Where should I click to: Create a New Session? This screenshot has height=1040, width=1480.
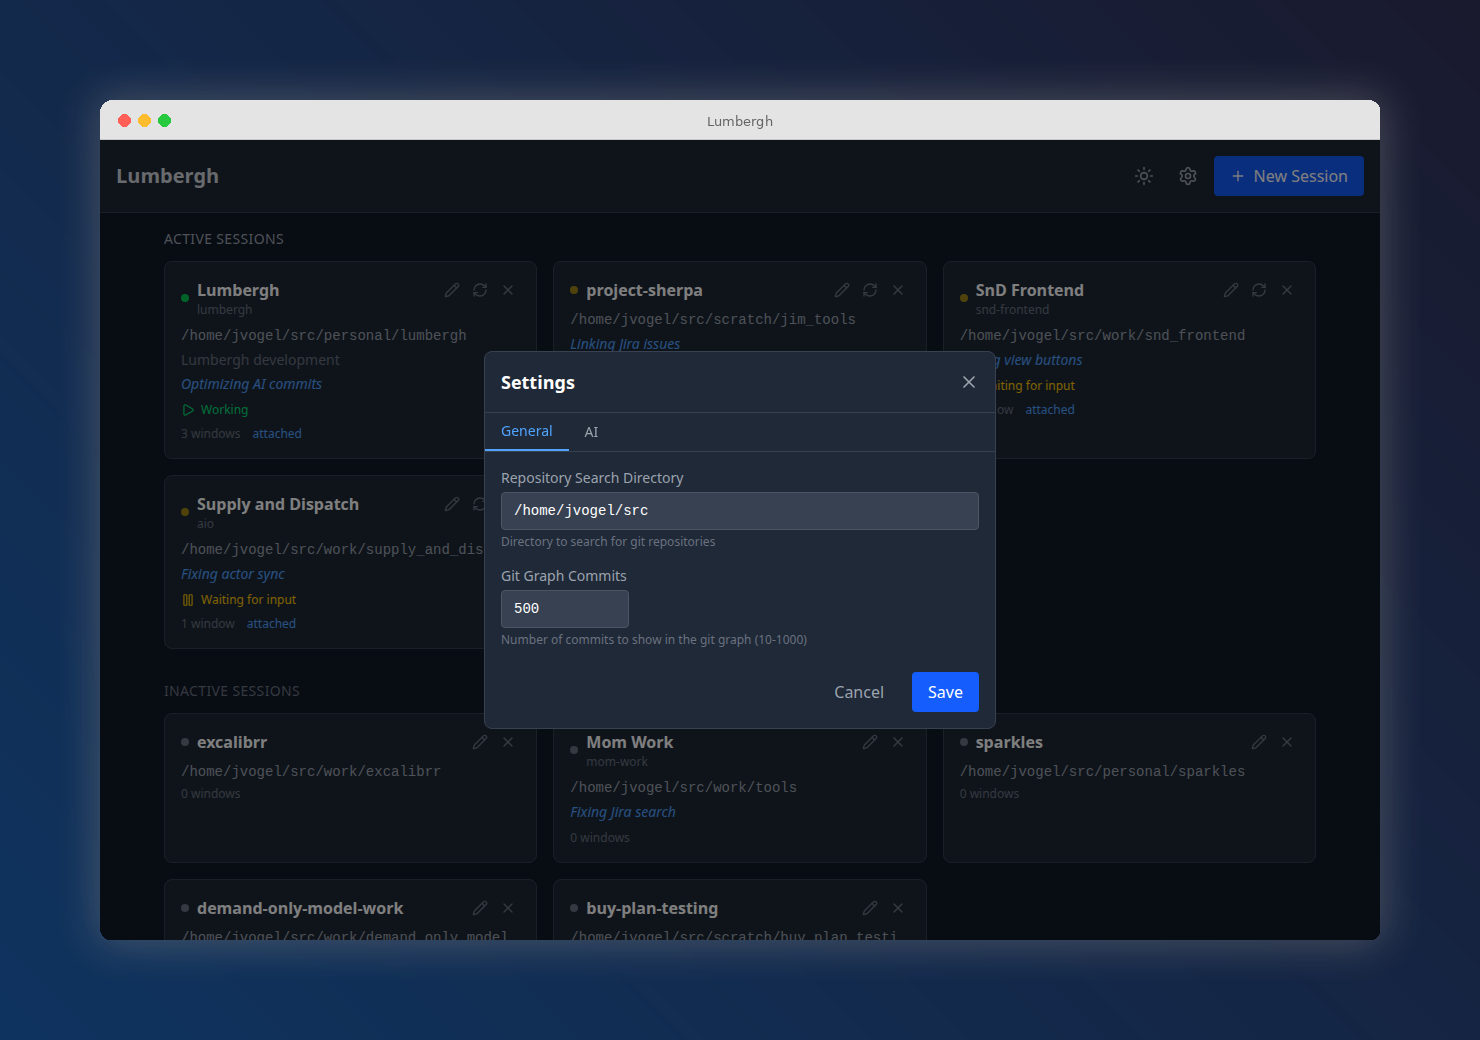point(1288,176)
